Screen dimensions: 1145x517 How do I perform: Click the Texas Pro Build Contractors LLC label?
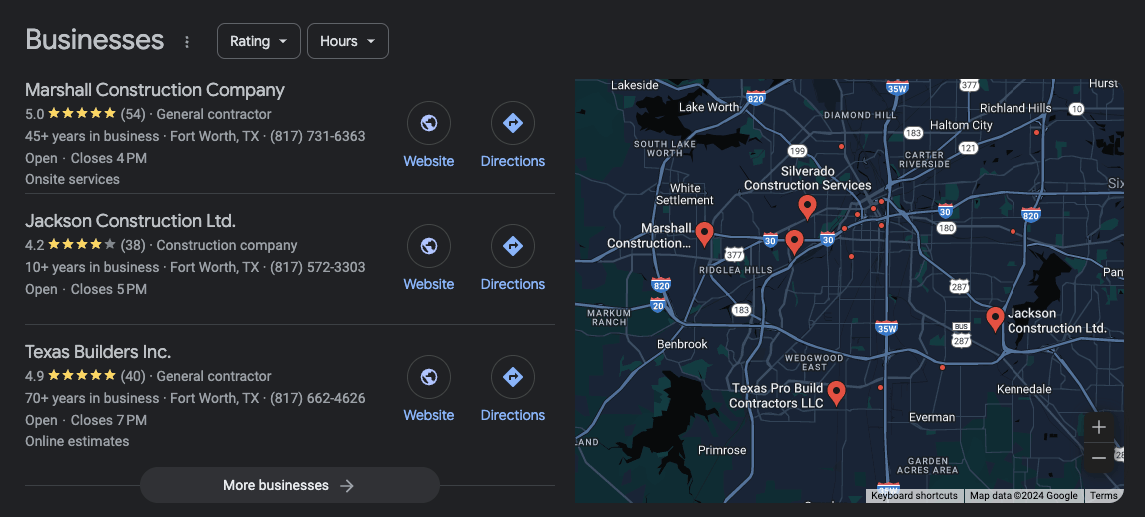tap(777, 395)
